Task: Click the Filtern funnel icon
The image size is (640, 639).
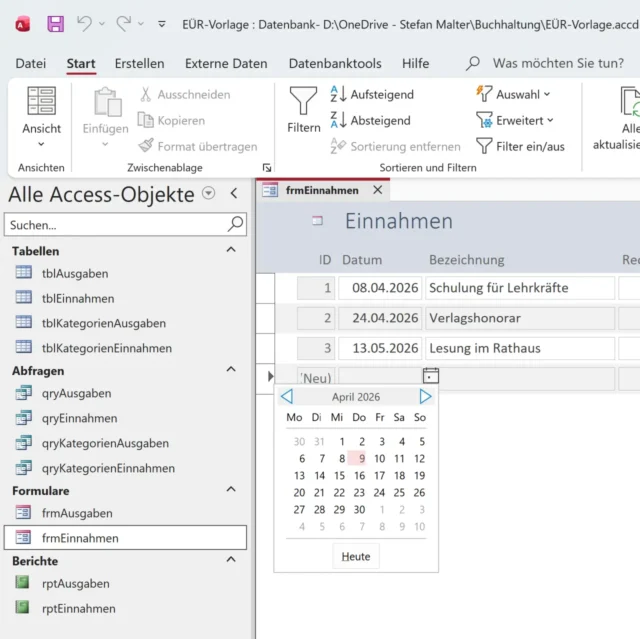Action: [303, 101]
